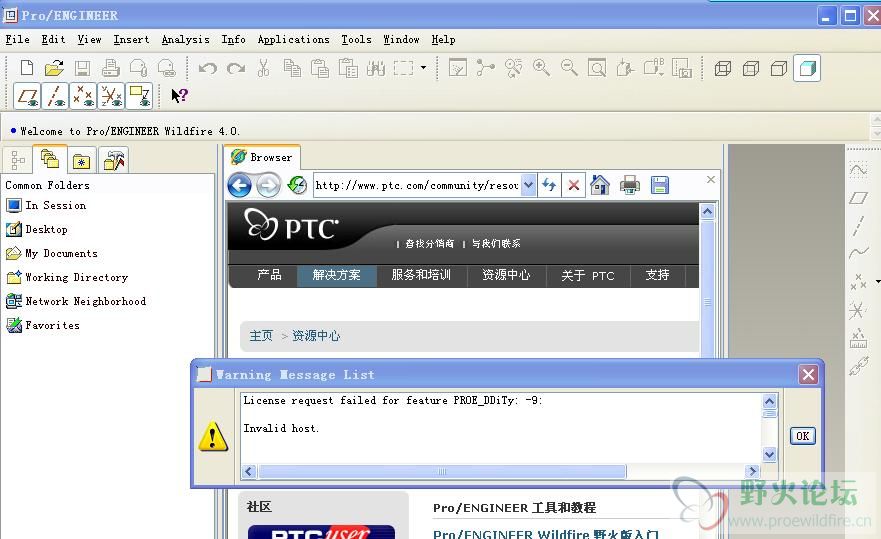The height and width of the screenshot is (539, 881).
Task: Toggle annotation element display
Action: (139, 96)
